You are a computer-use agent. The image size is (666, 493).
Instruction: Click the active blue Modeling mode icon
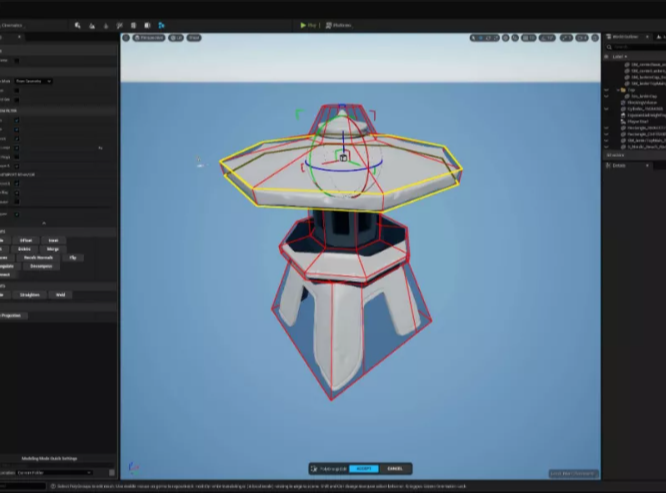pos(161,25)
